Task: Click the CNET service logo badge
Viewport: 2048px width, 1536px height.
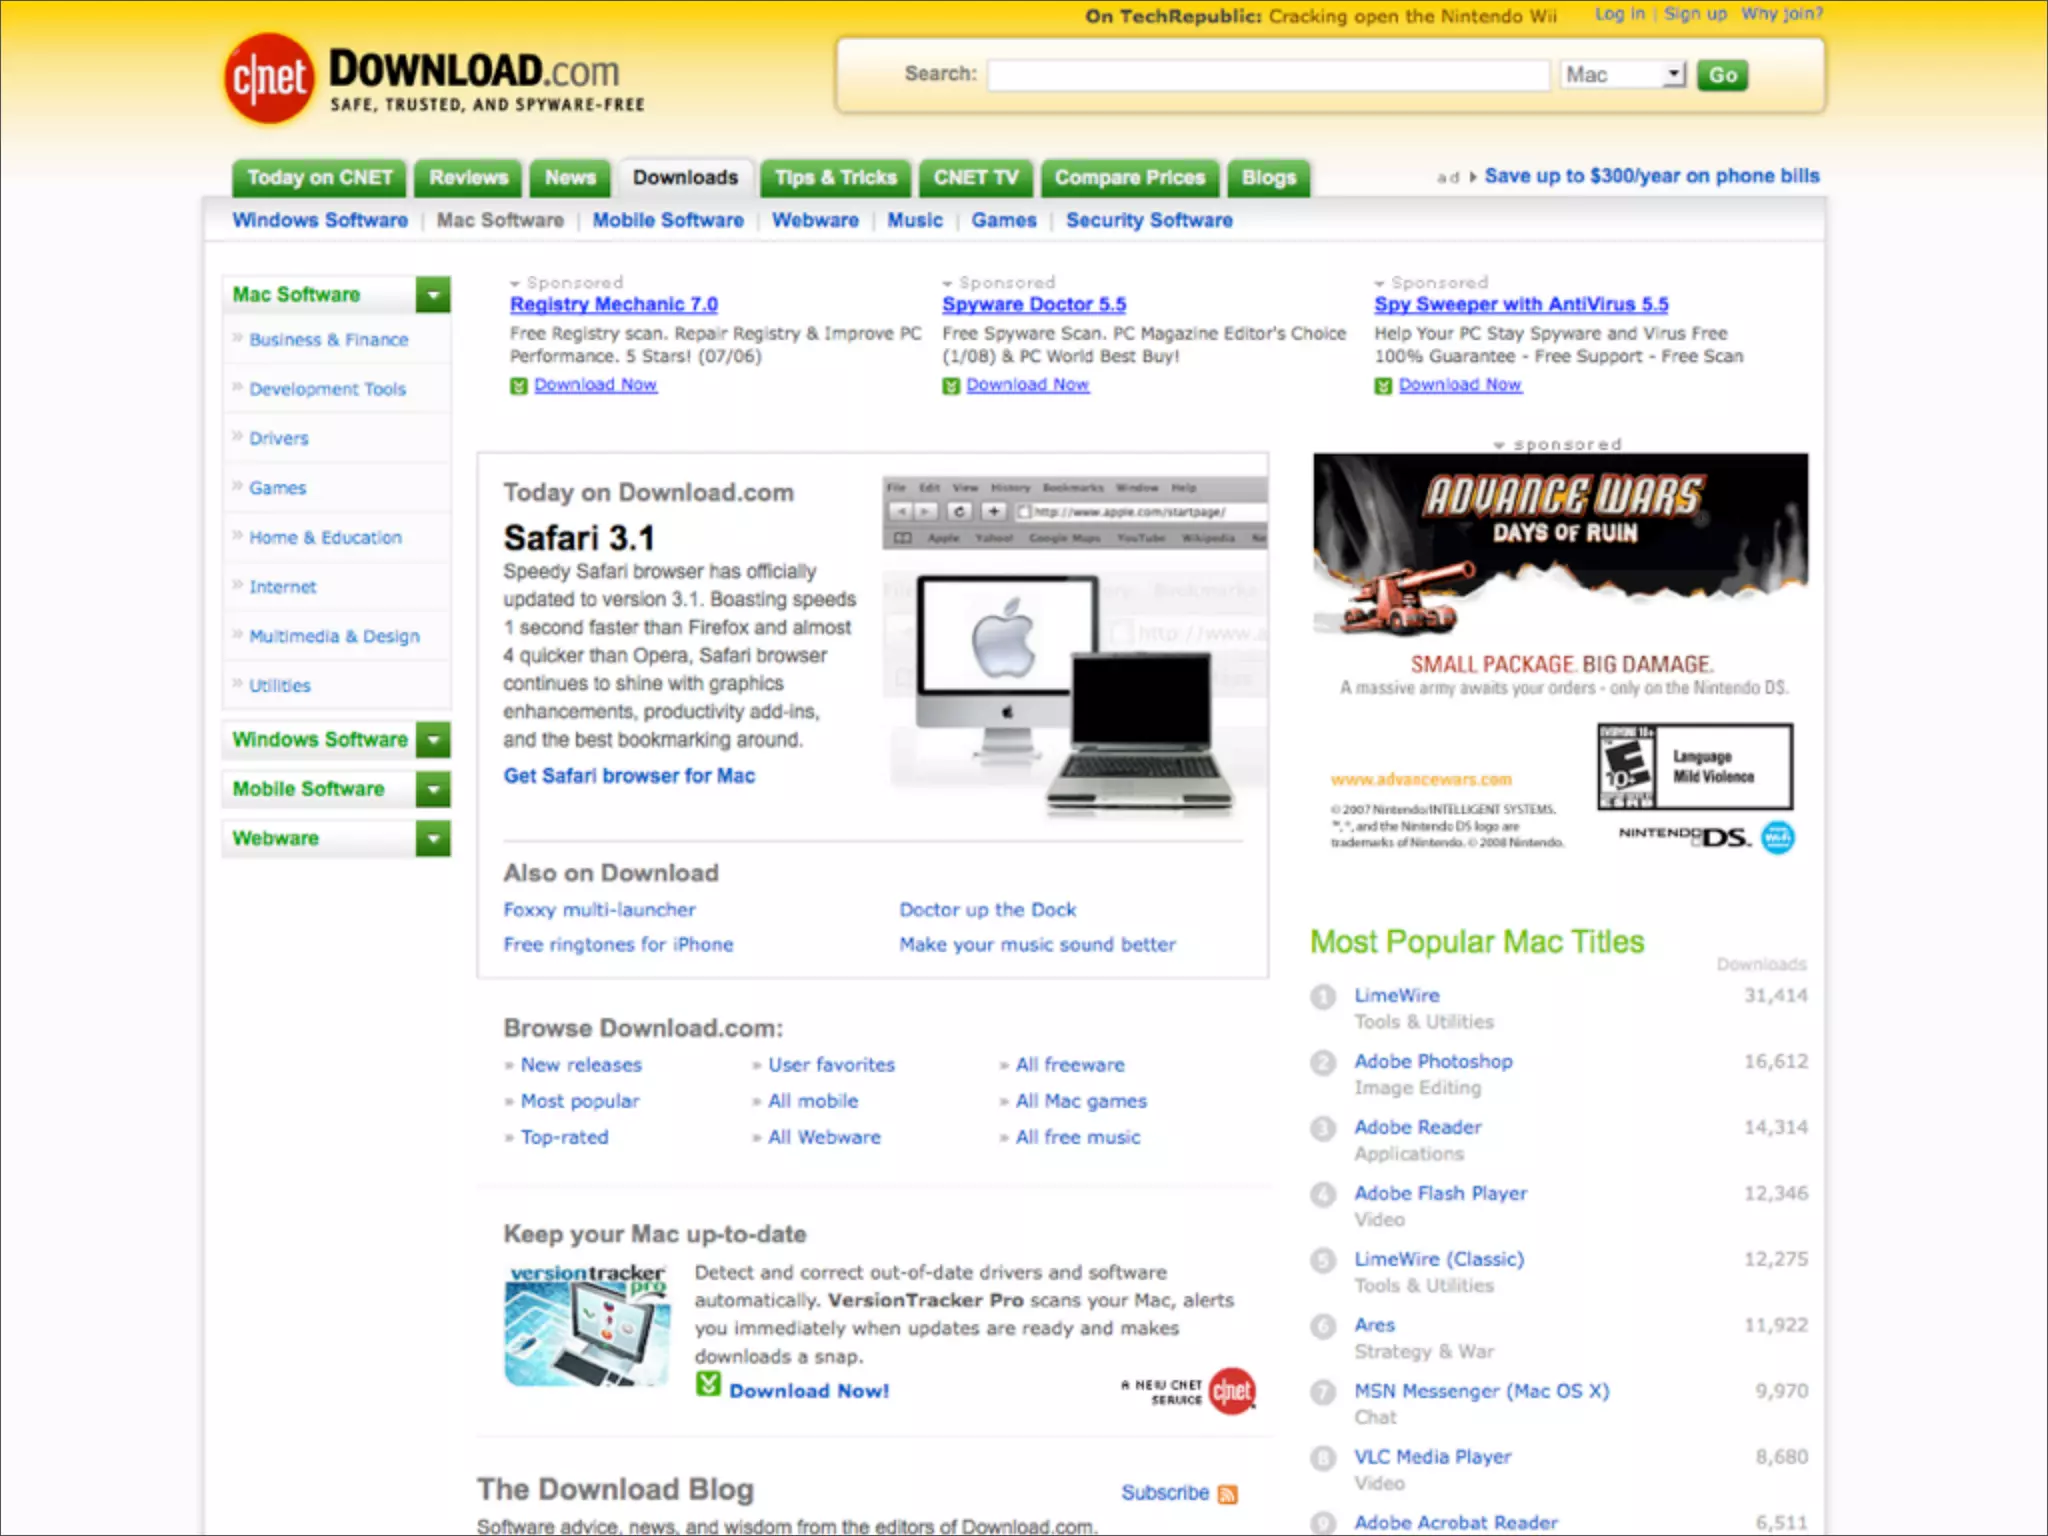Action: tap(1231, 1391)
